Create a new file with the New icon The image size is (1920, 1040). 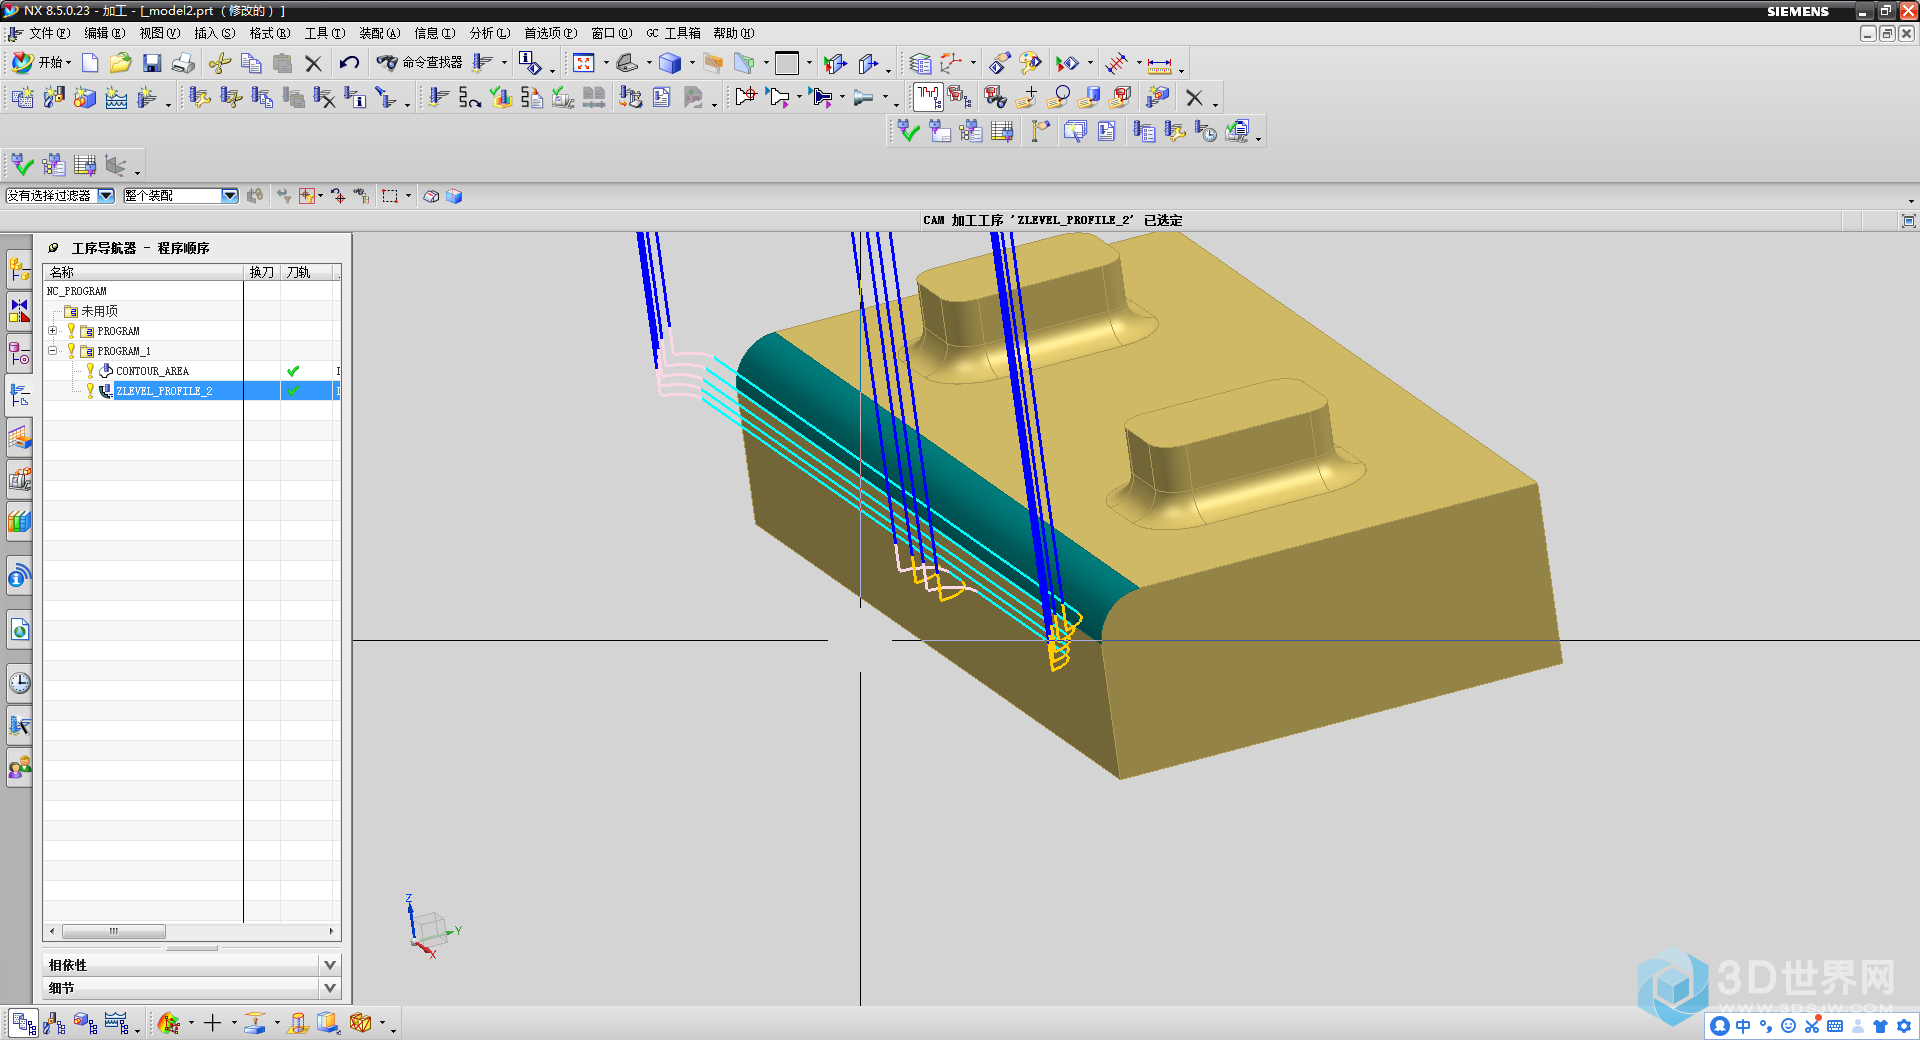click(x=90, y=63)
